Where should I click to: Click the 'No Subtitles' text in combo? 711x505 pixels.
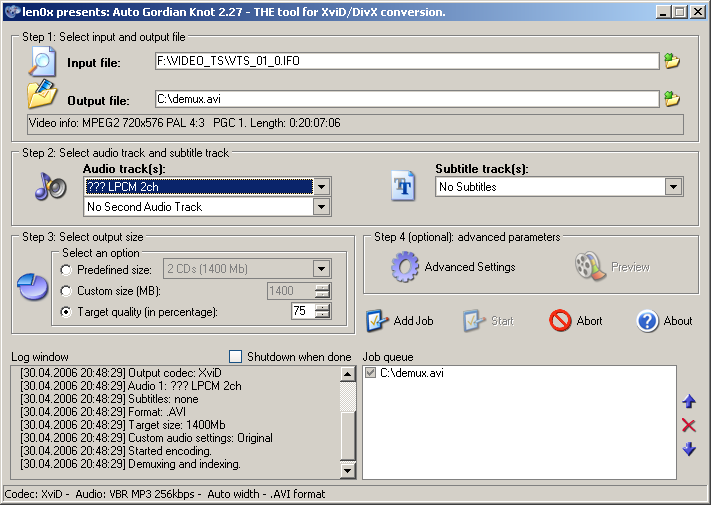(468, 187)
